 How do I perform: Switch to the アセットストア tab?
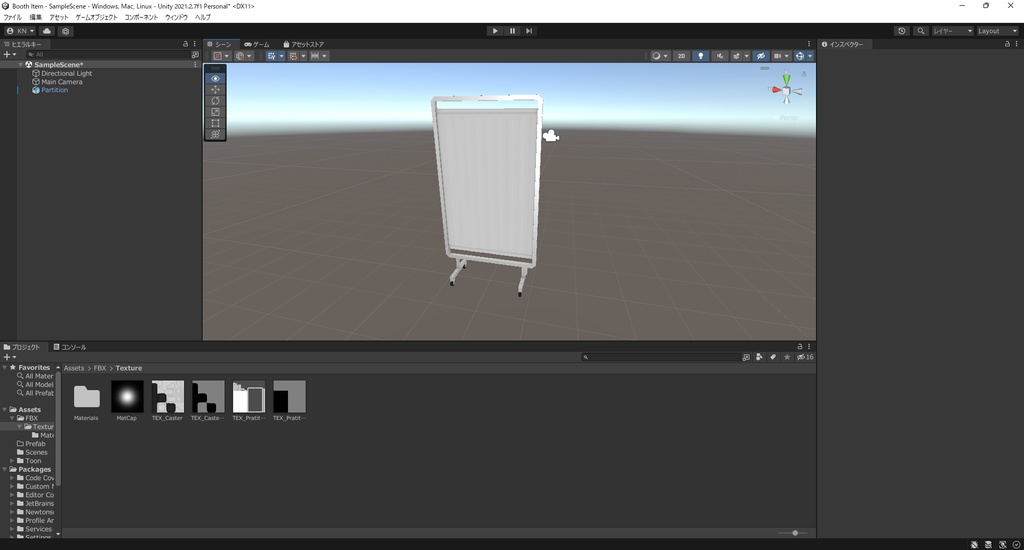tap(304, 44)
